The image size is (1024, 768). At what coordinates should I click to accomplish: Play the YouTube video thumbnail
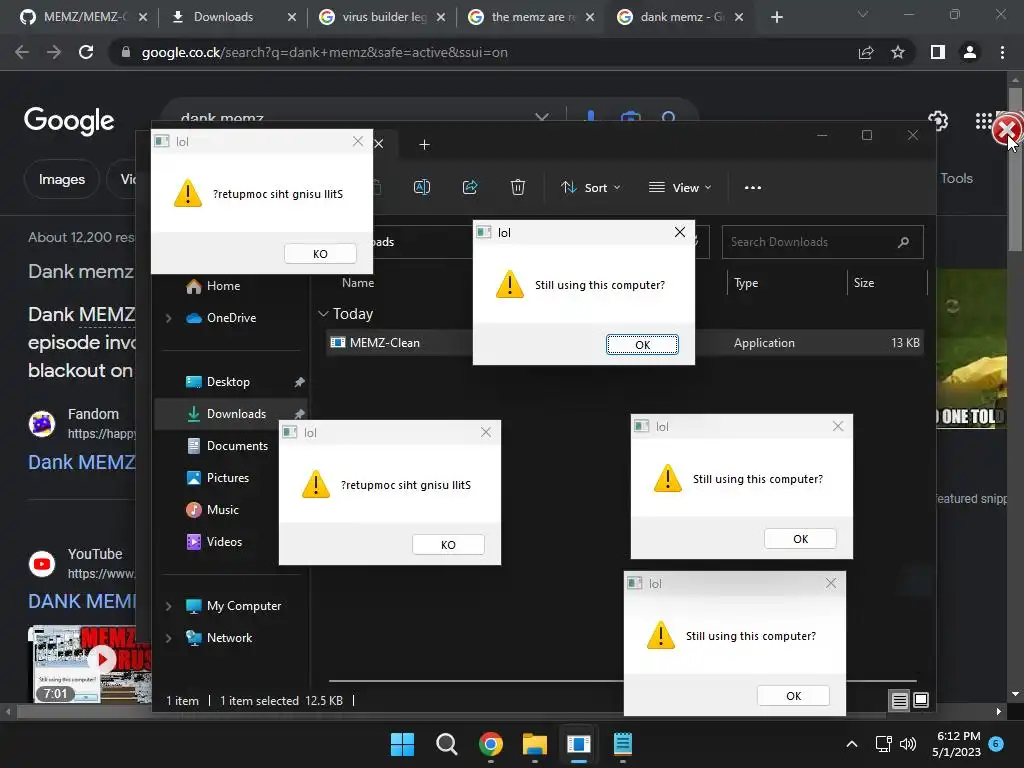(102, 660)
